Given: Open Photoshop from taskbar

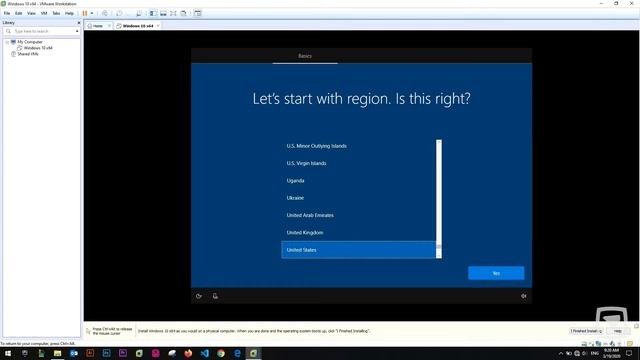Looking at the screenshot, I should click(107, 353).
